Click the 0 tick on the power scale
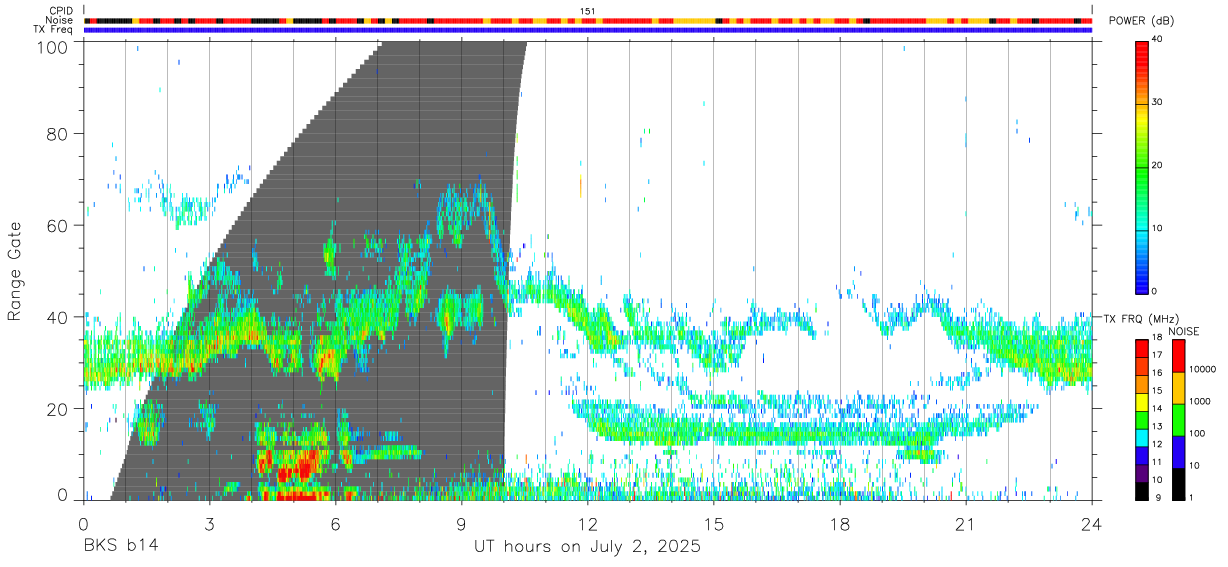 1156,291
